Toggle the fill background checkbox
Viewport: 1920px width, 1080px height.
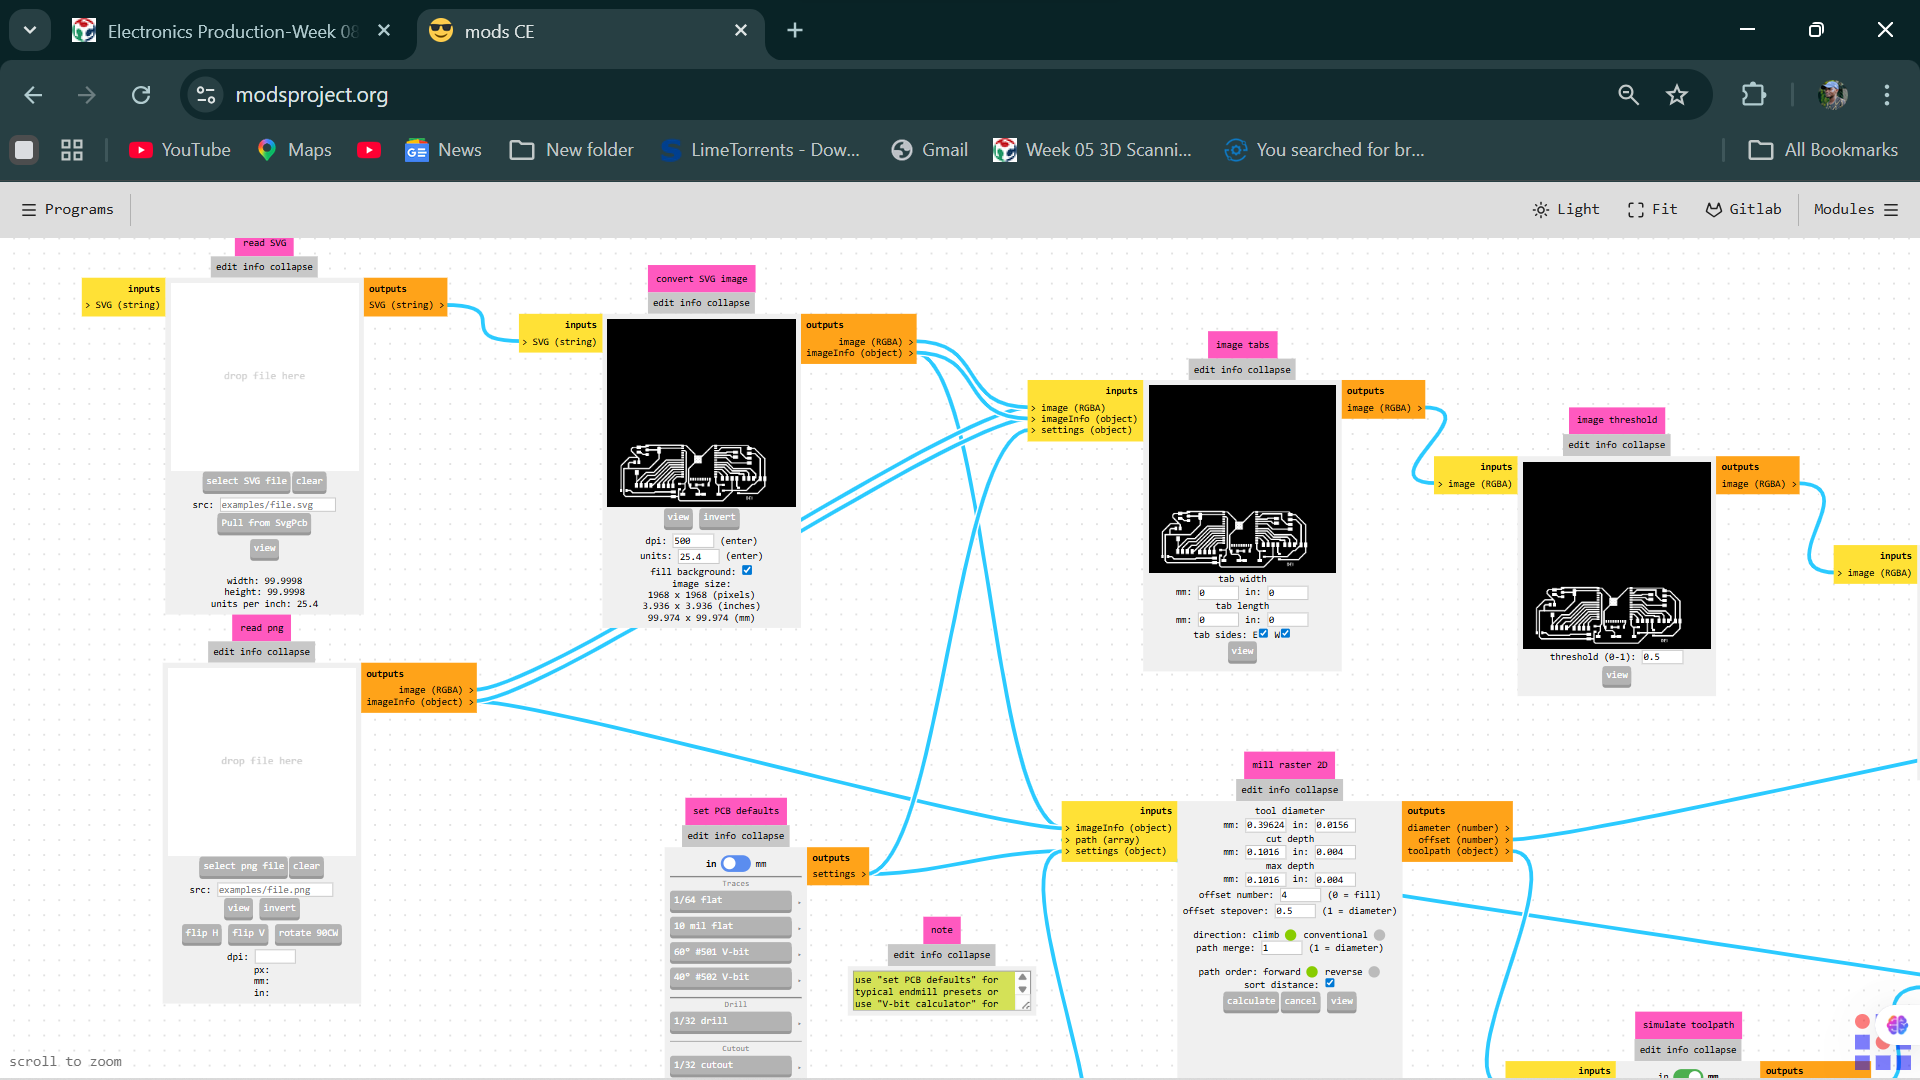747,571
